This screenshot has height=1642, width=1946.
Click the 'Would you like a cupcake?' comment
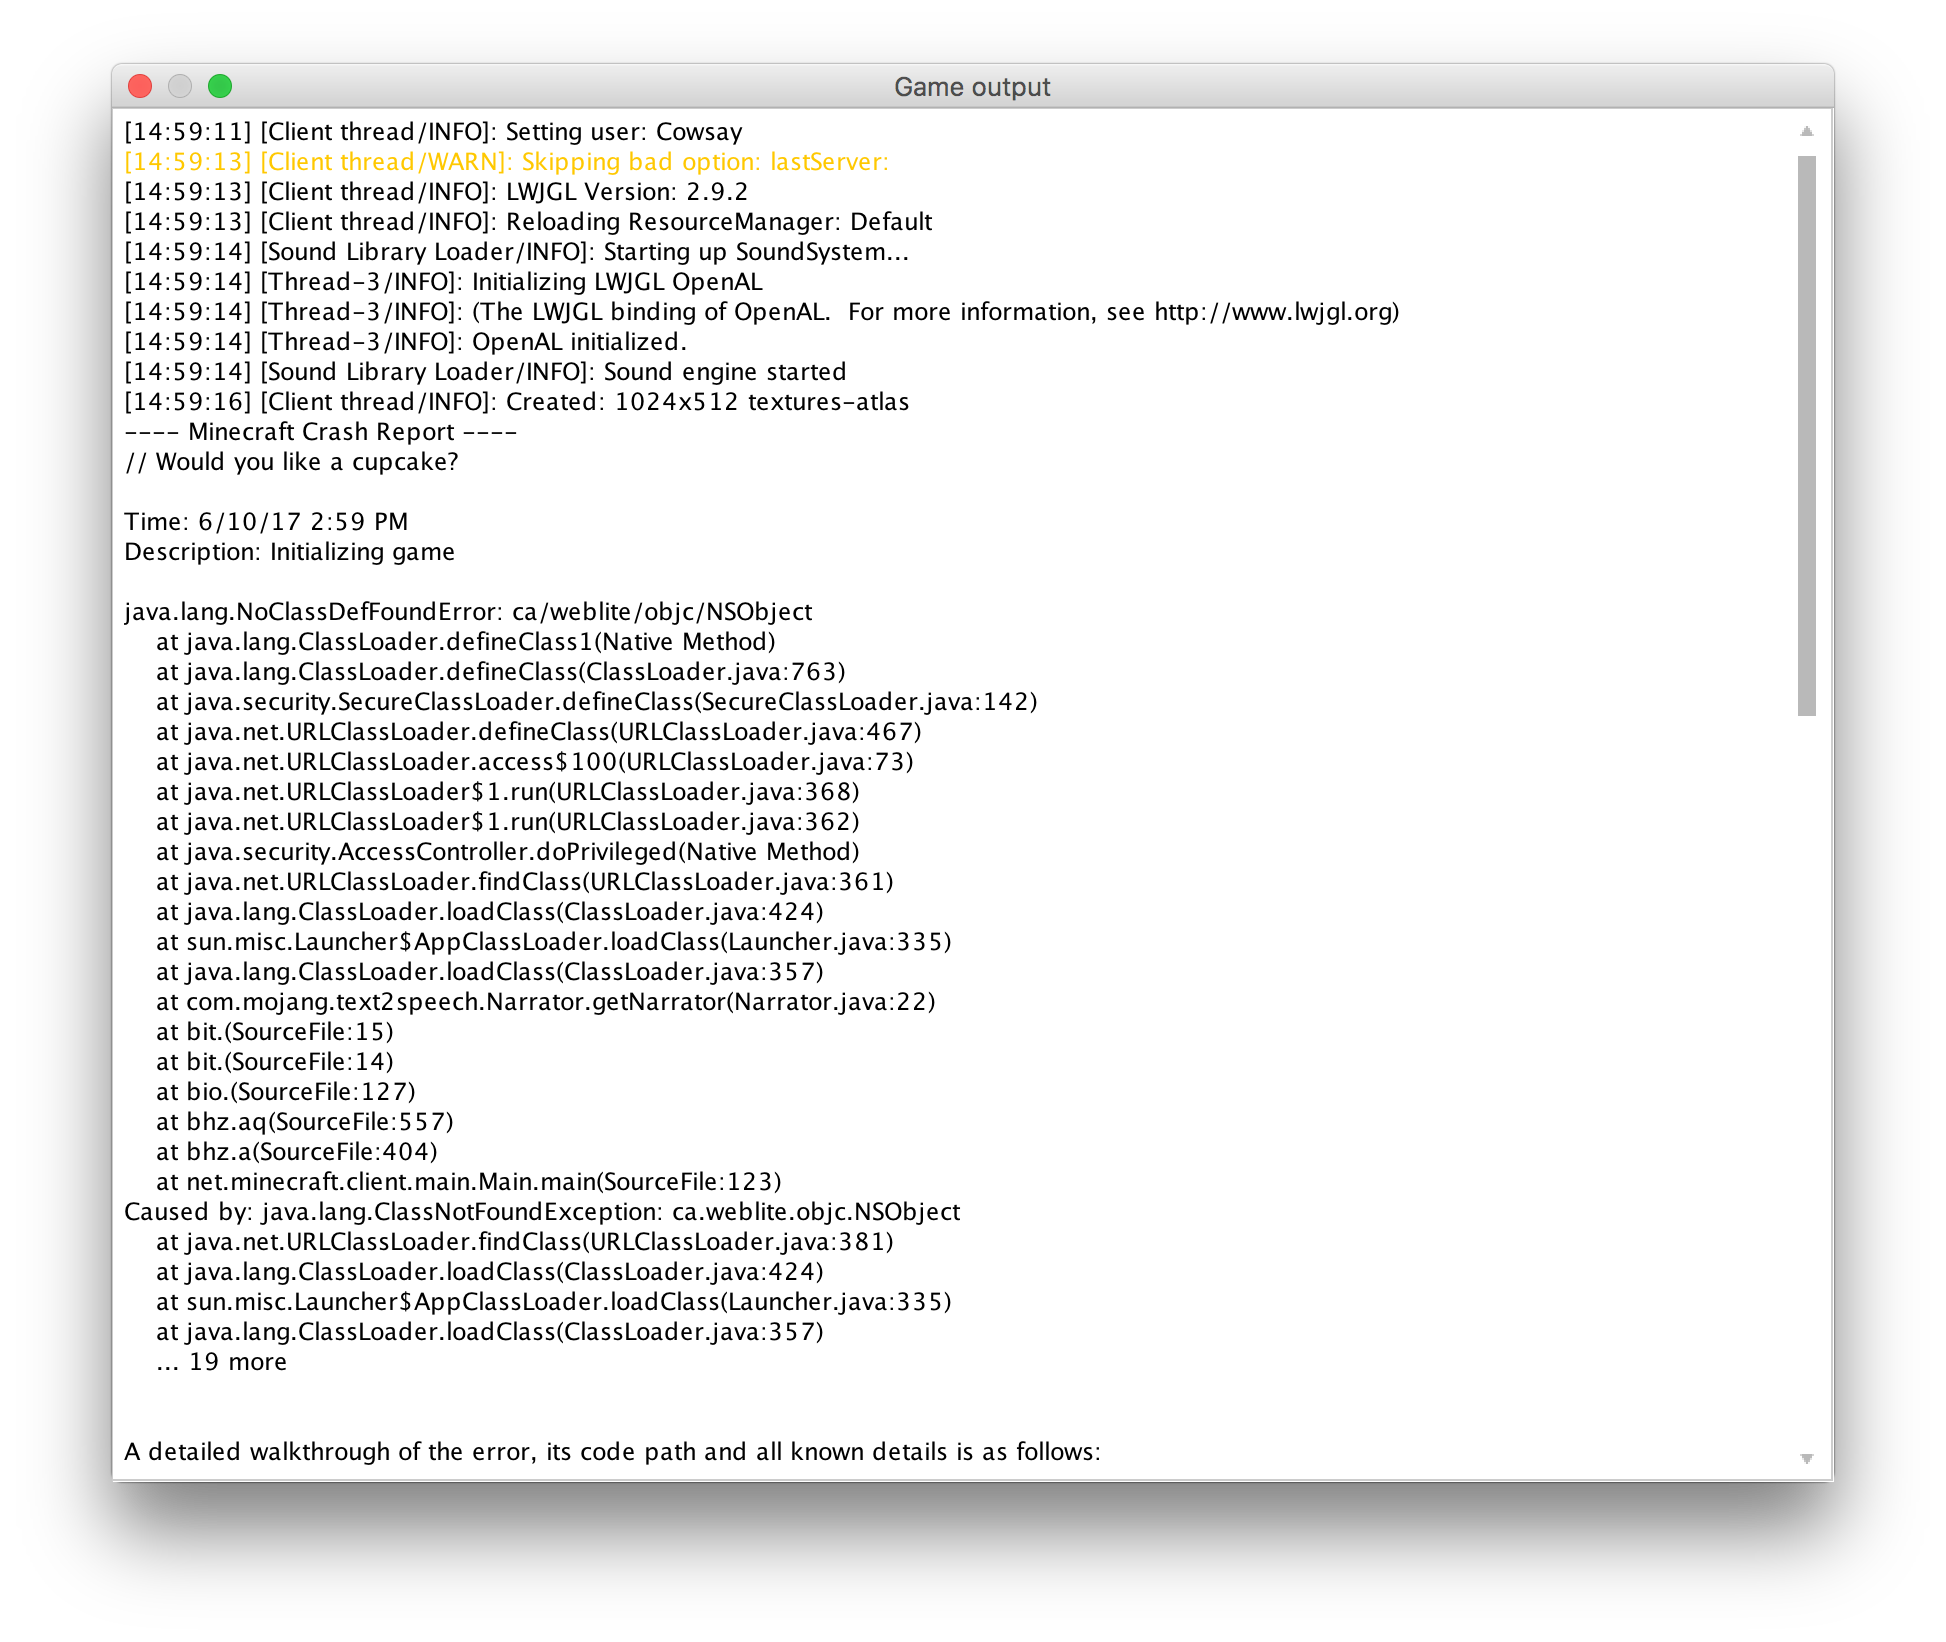point(291,462)
